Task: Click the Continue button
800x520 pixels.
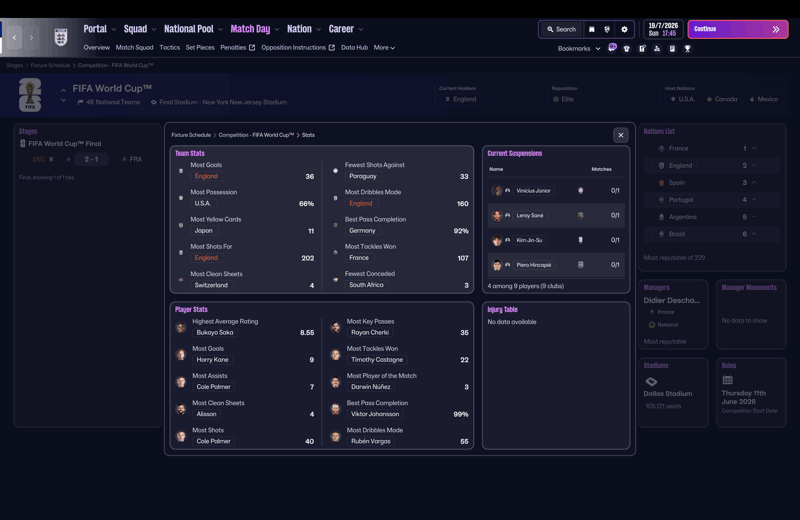Action: (737, 29)
